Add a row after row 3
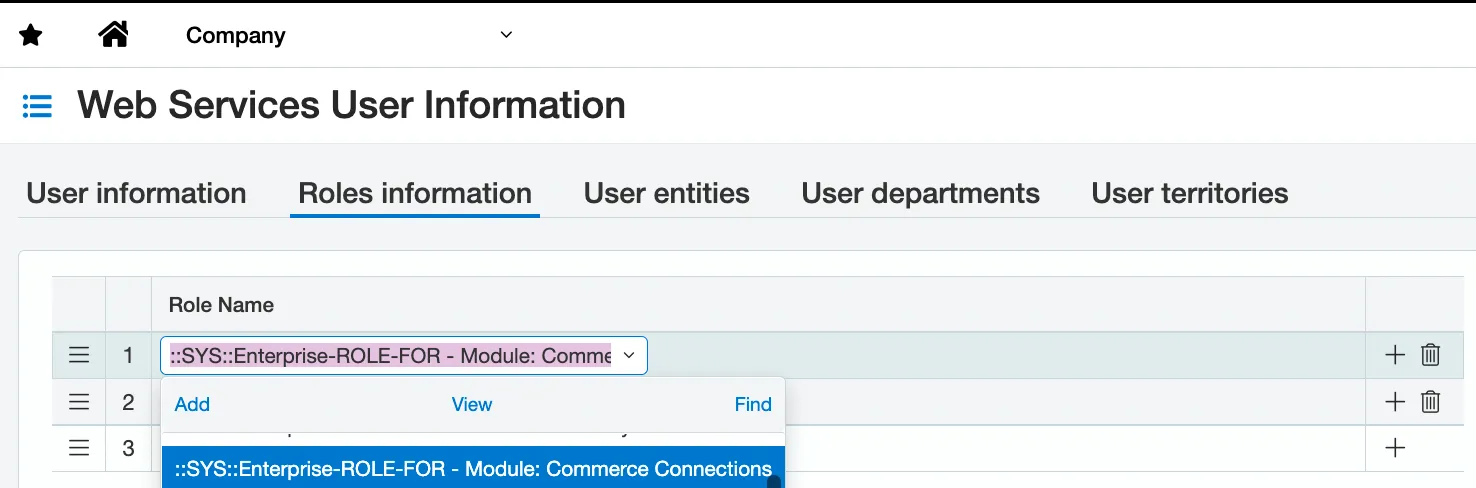This screenshot has height=488, width=1476. [x=1395, y=448]
